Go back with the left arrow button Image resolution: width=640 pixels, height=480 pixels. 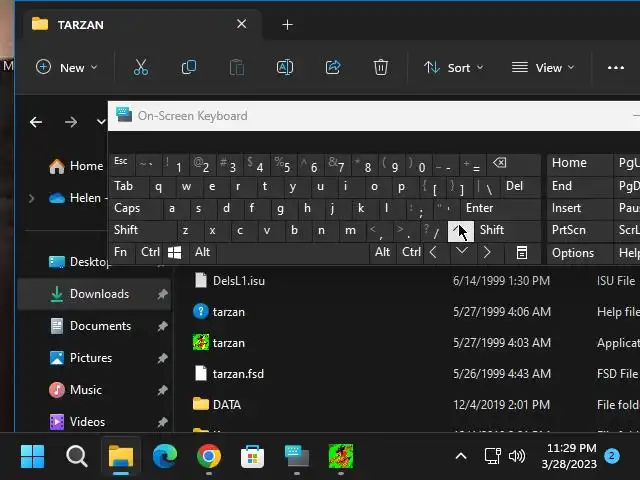[x=36, y=122]
